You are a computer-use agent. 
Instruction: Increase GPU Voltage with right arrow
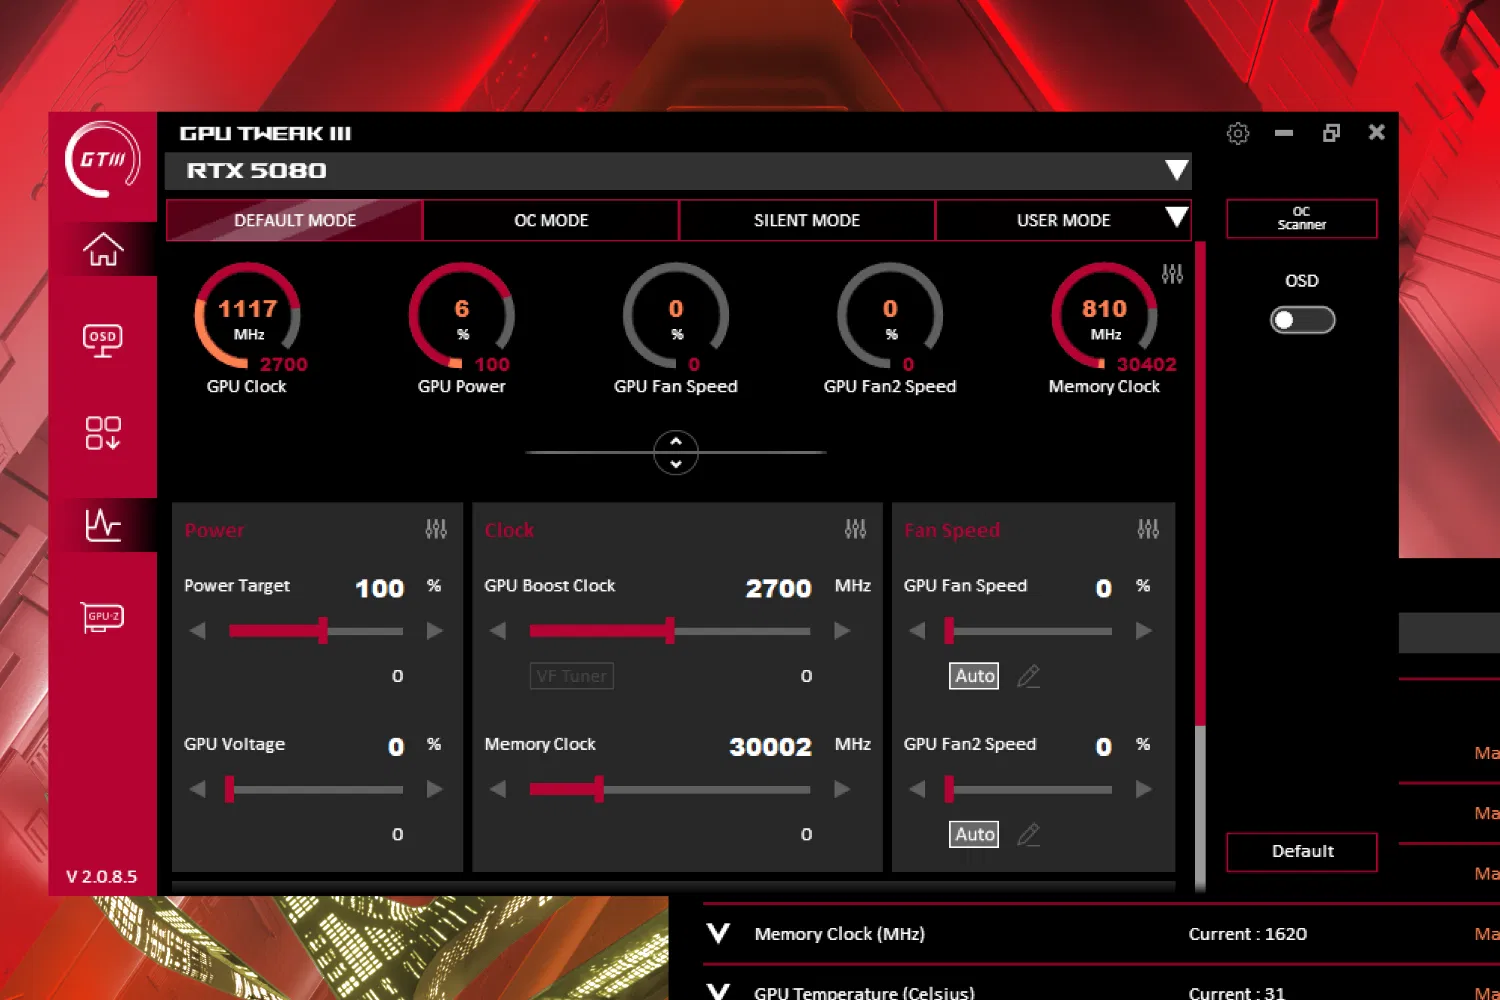tap(435, 789)
